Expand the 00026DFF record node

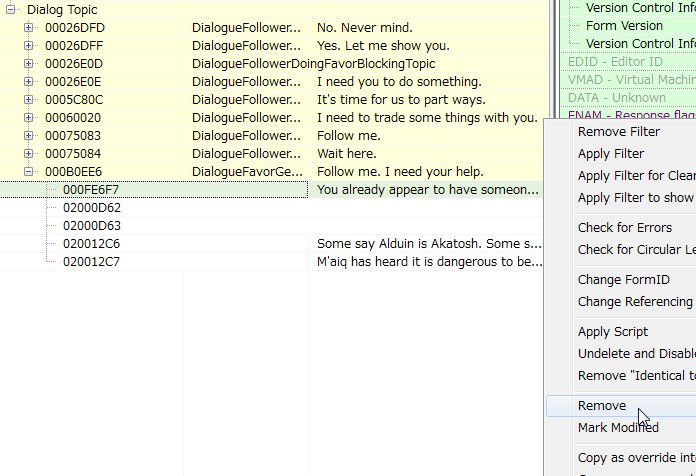(28, 45)
